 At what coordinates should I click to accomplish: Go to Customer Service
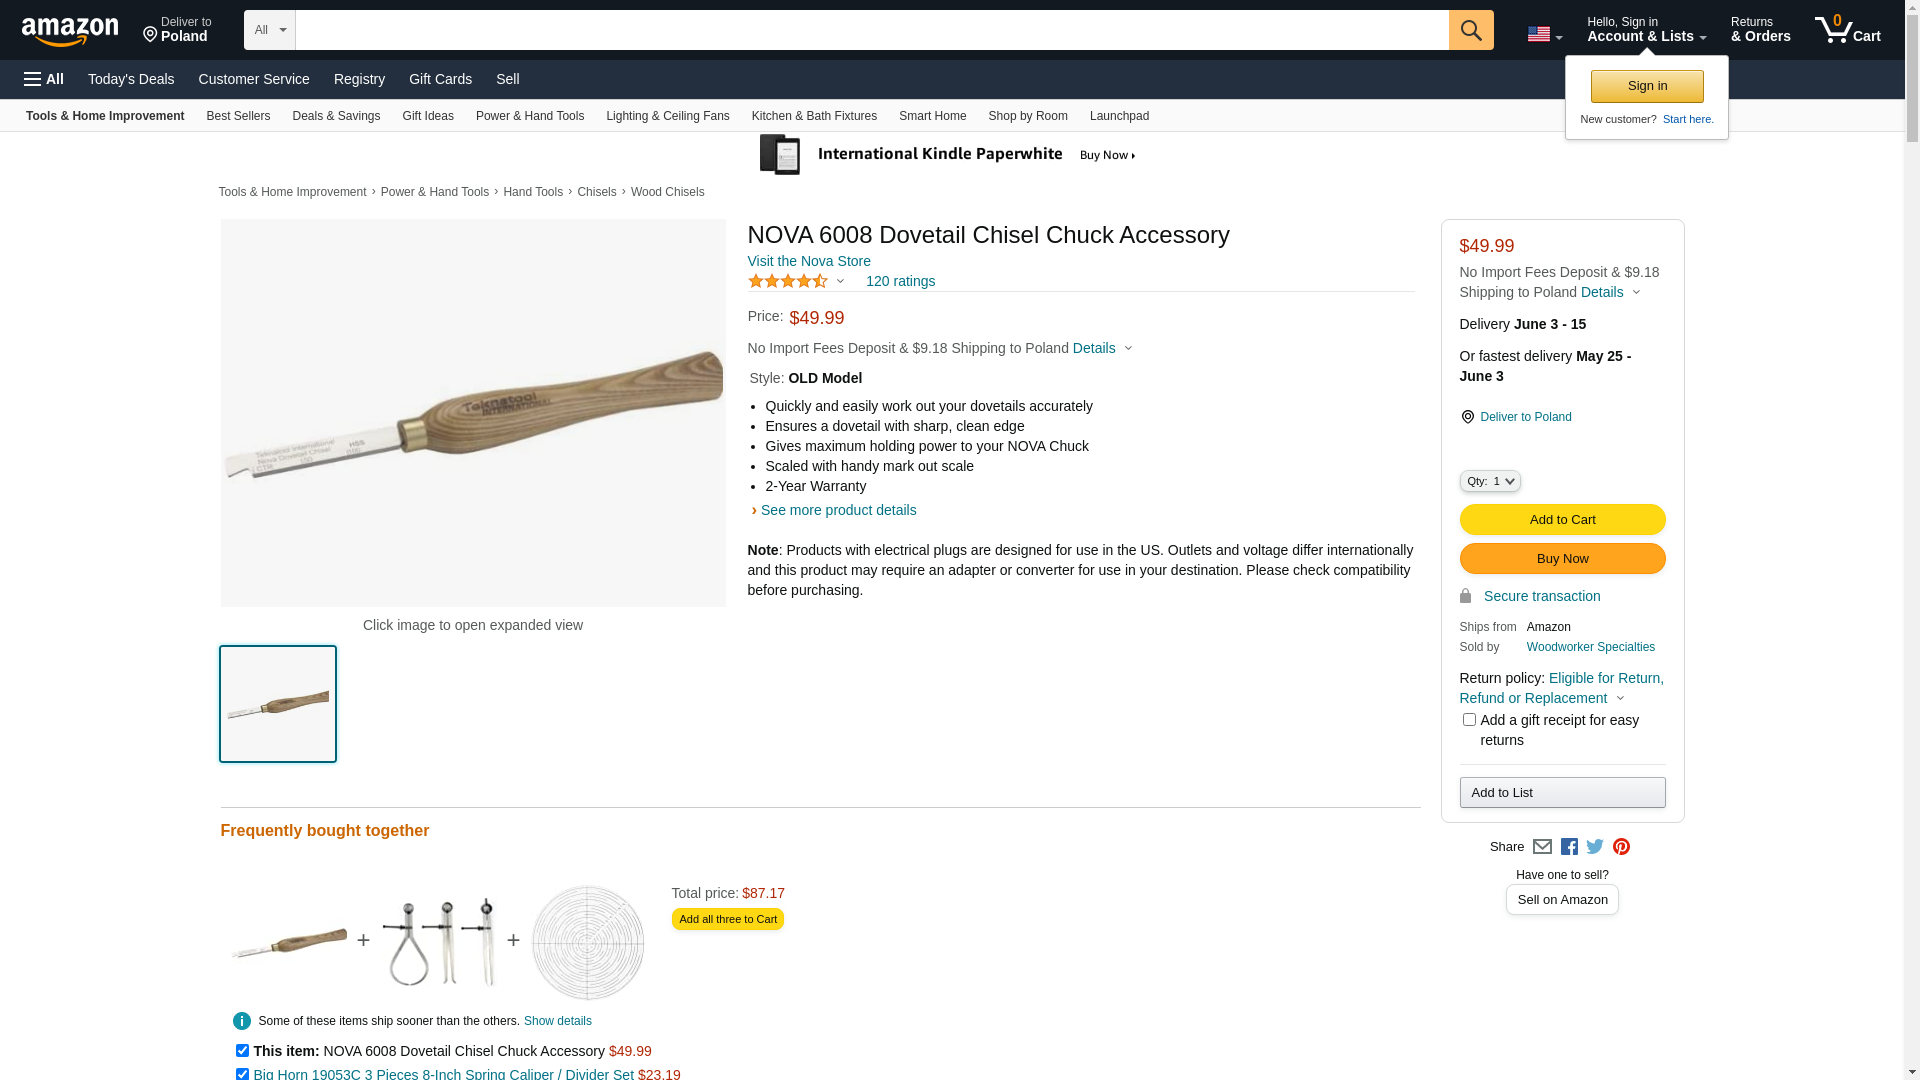(254, 79)
